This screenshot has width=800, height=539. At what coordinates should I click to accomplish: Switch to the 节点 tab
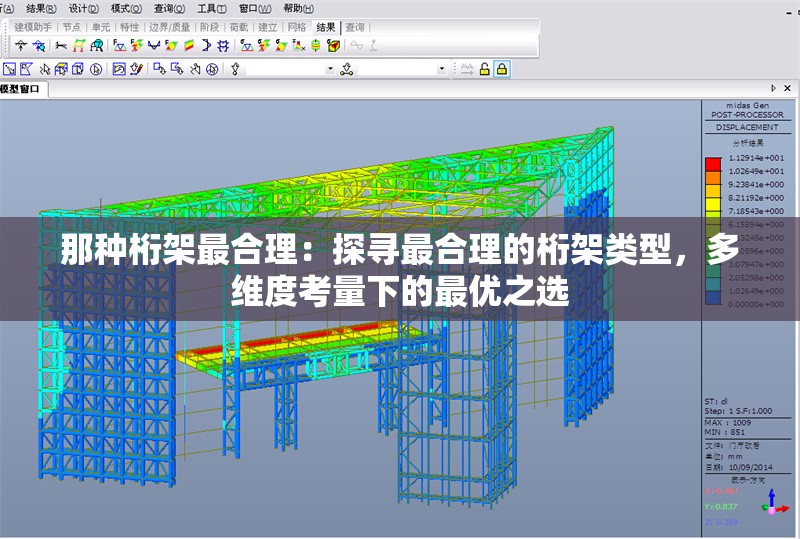(x=71, y=27)
